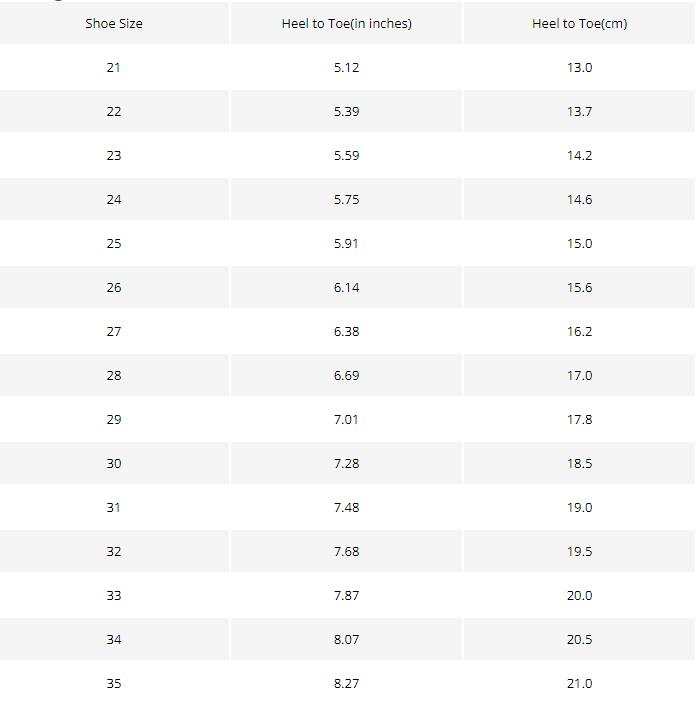Select the 13.0 cm value
Image resolution: width=699 pixels, height=701 pixels.
[580, 68]
